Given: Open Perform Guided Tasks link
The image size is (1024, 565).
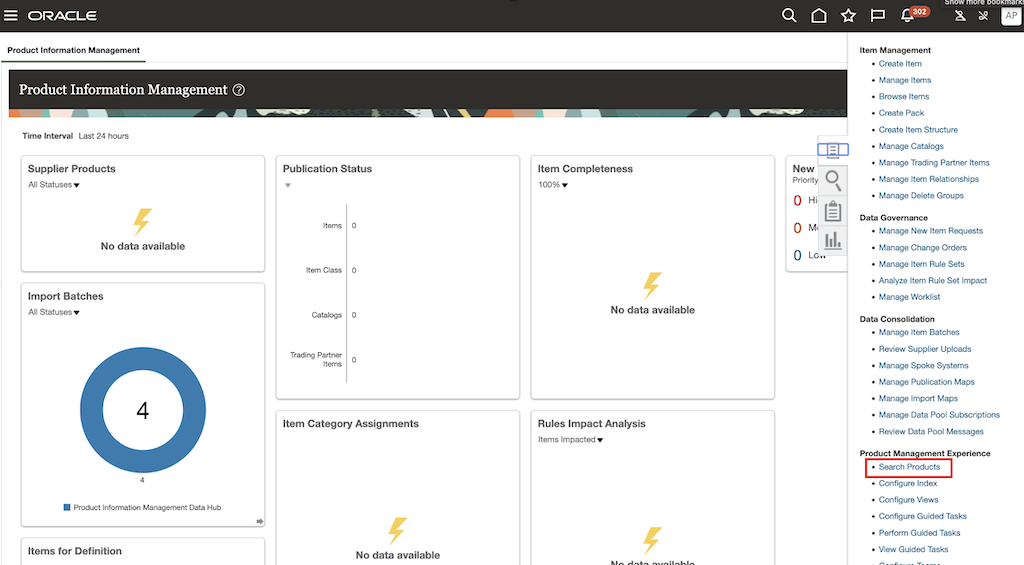Looking at the screenshot, I should coord(919,532).
